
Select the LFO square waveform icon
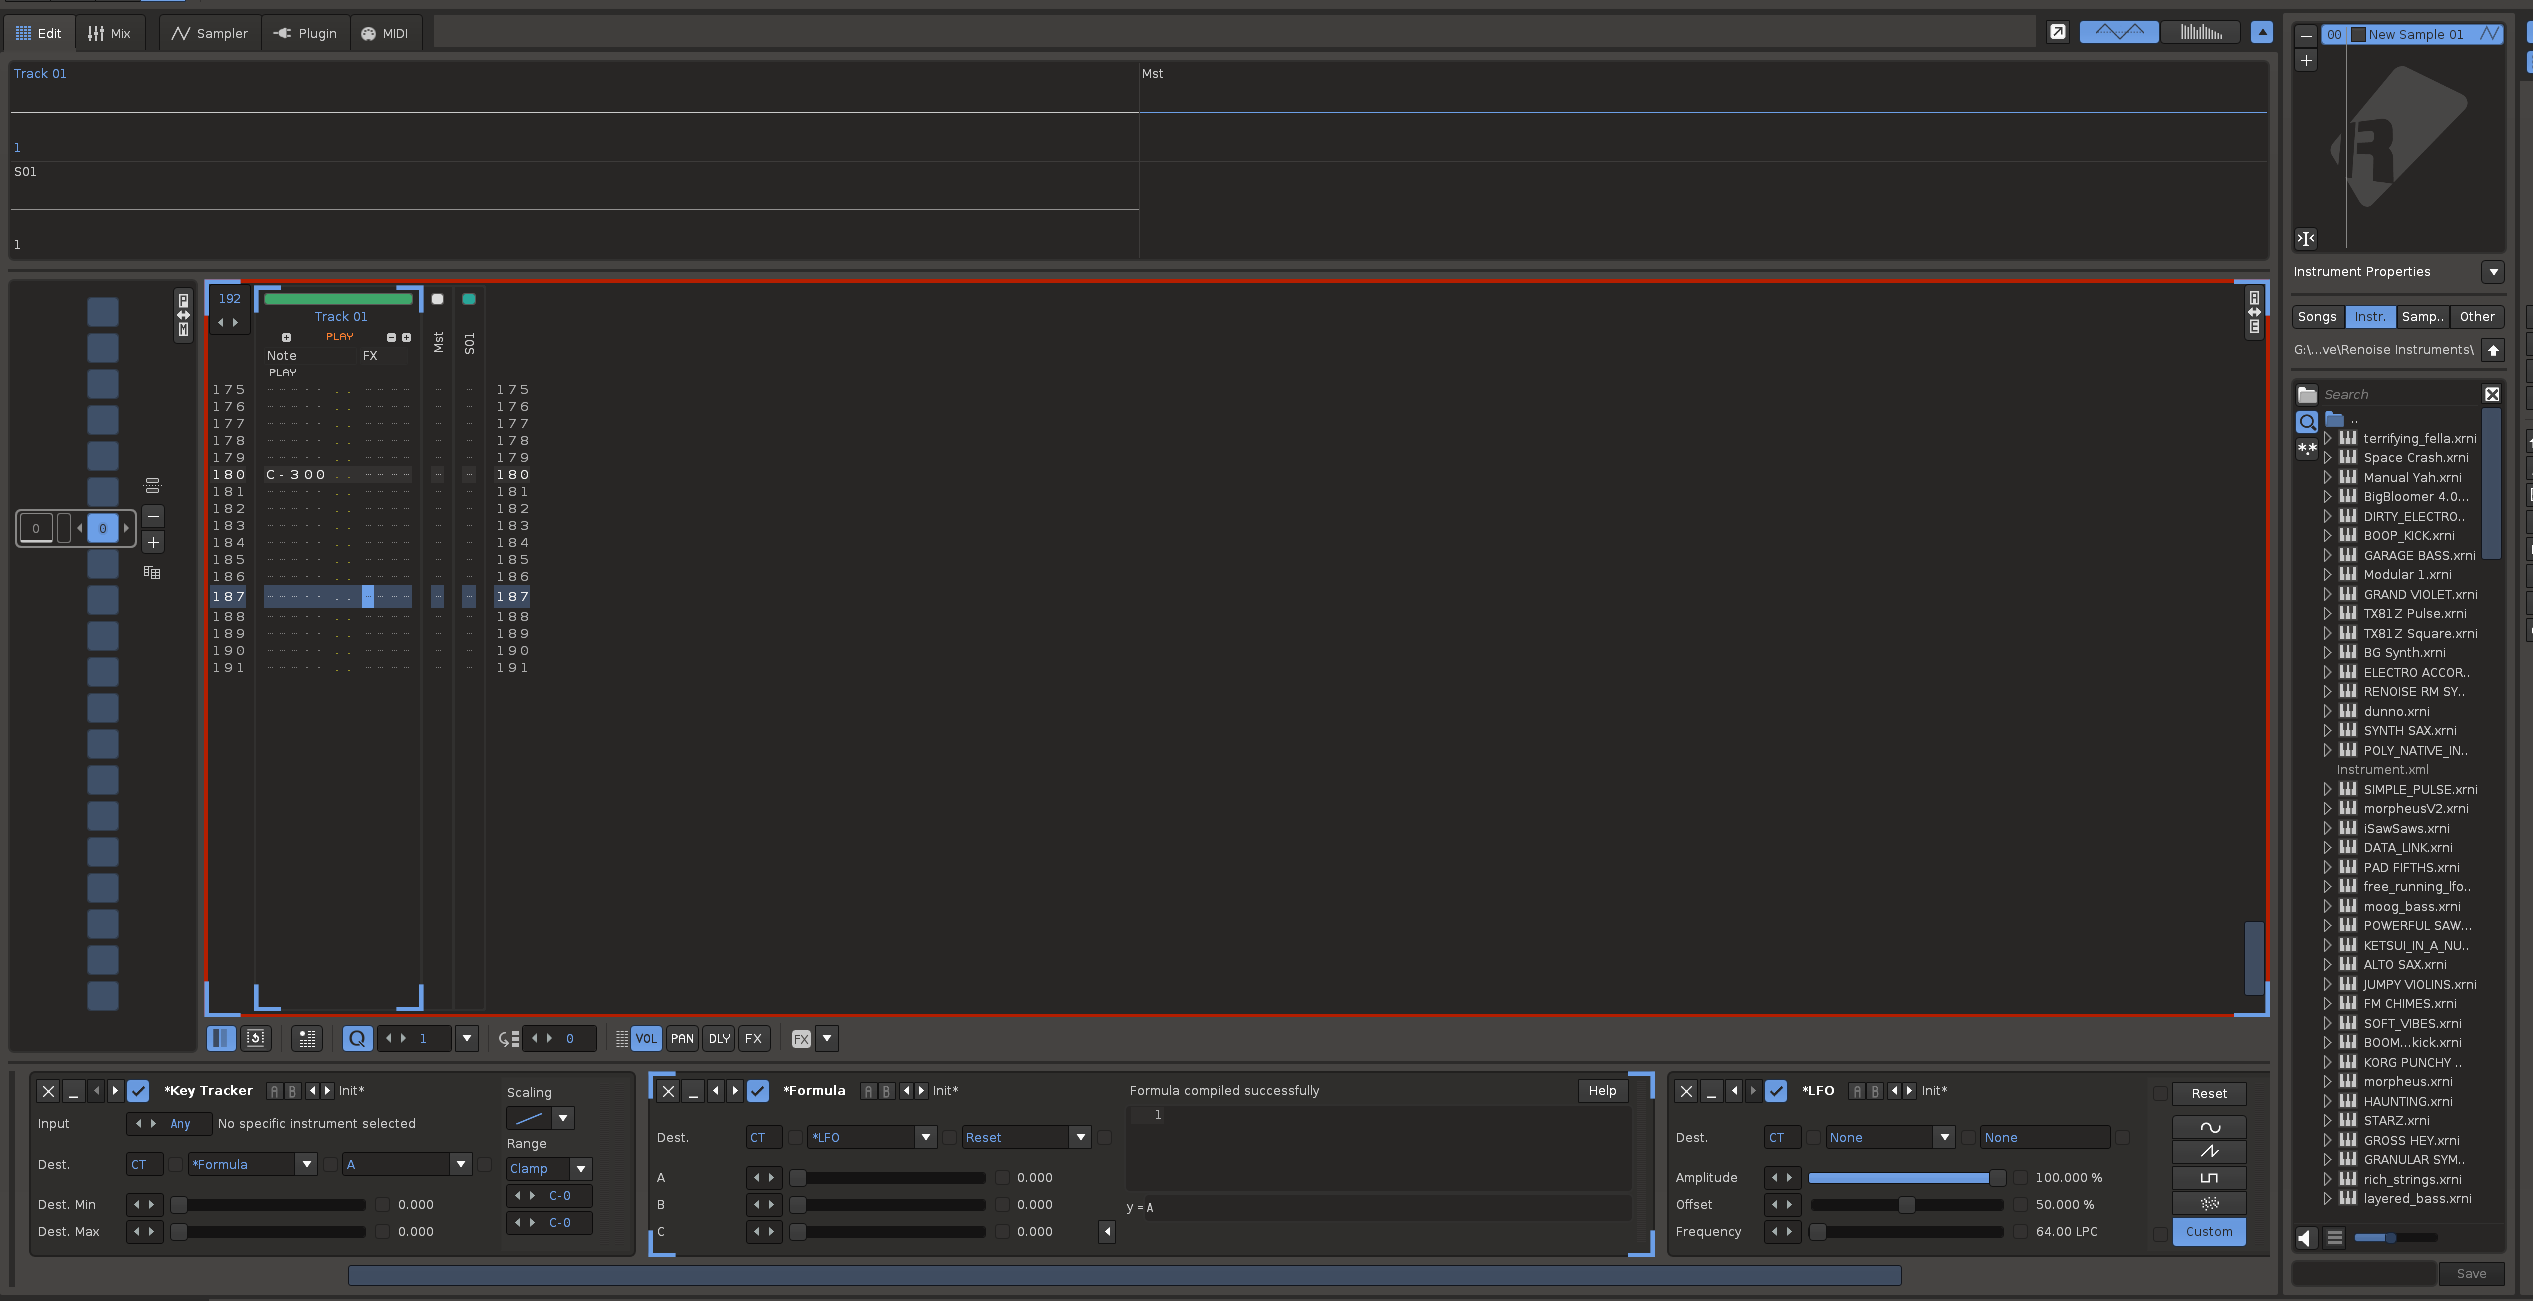click(2209, 1178)
